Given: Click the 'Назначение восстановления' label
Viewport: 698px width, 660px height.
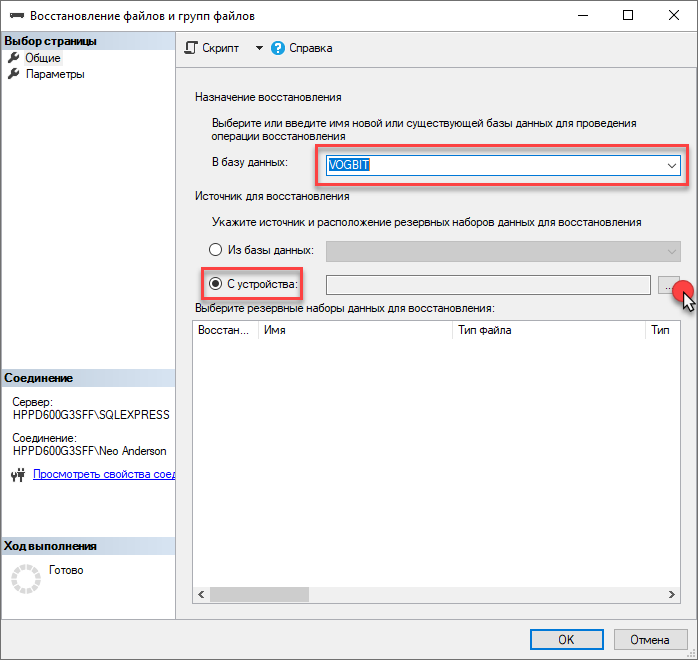Looking at the screenshot, I should pyautogui.click(x=268, y=97).
